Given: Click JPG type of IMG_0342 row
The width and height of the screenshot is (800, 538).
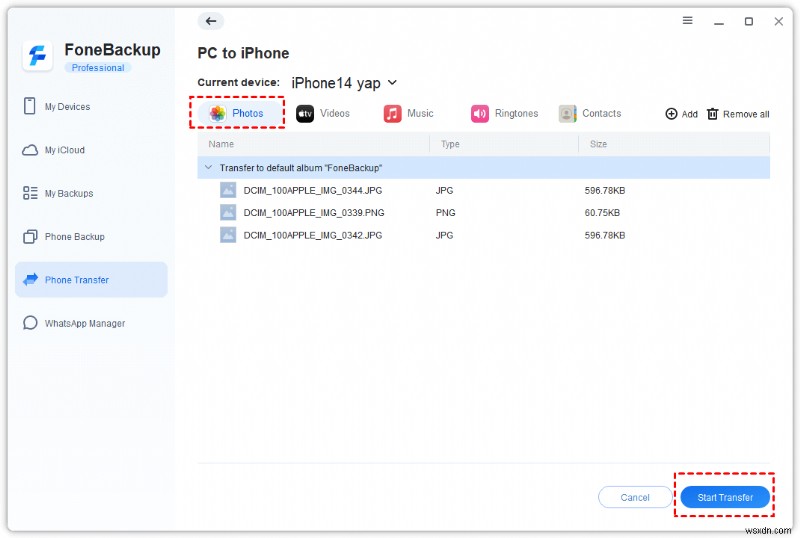Looking at the screenshot, I should coord(444,235).
